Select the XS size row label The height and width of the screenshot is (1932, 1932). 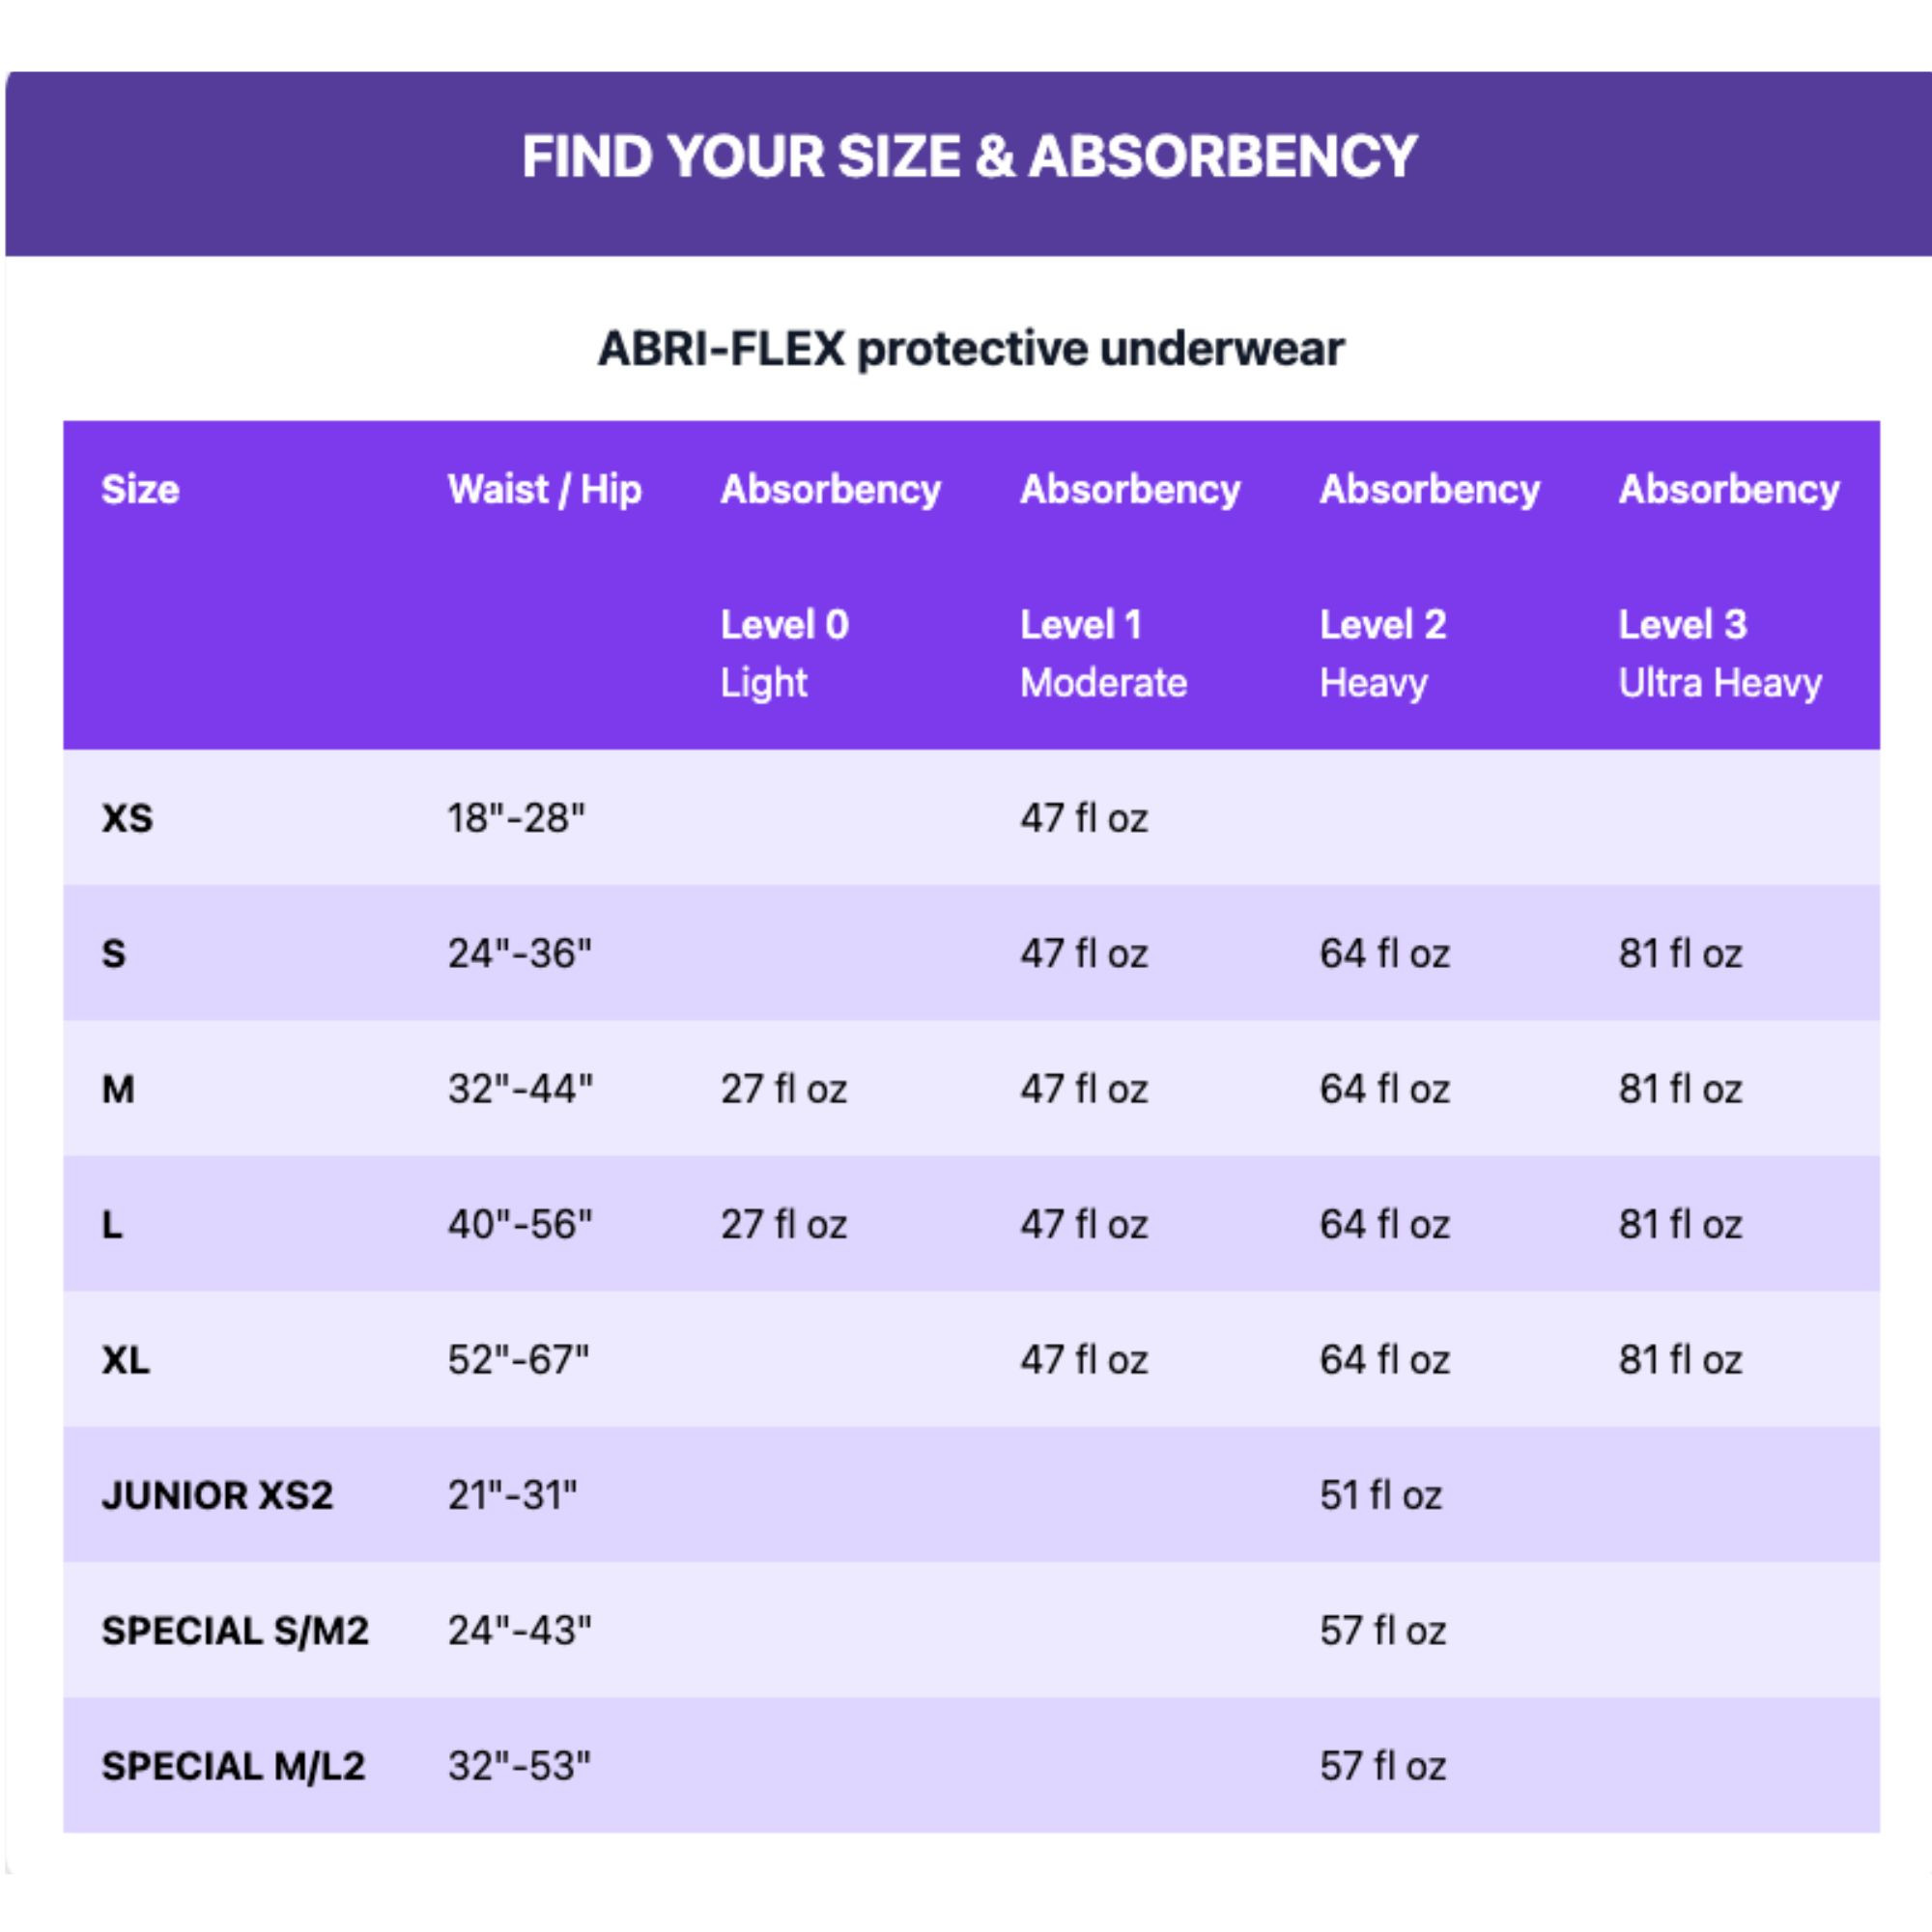[x=127, y=818]
